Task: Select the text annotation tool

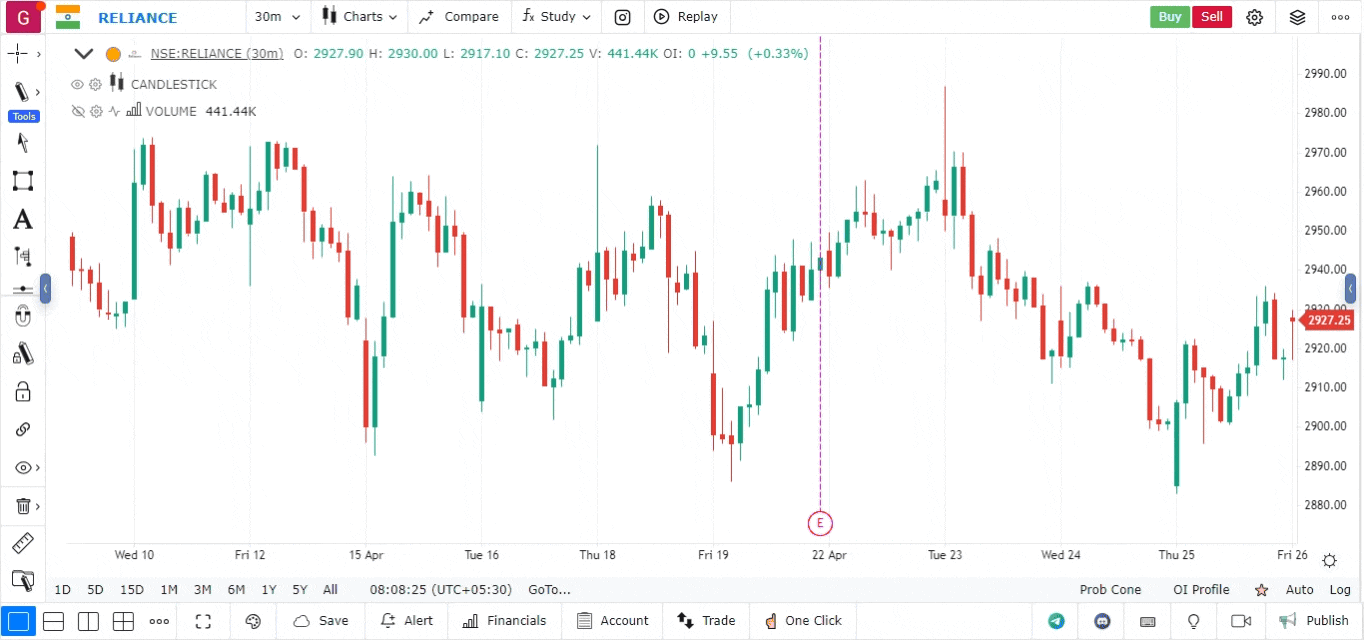Action: 22,219
